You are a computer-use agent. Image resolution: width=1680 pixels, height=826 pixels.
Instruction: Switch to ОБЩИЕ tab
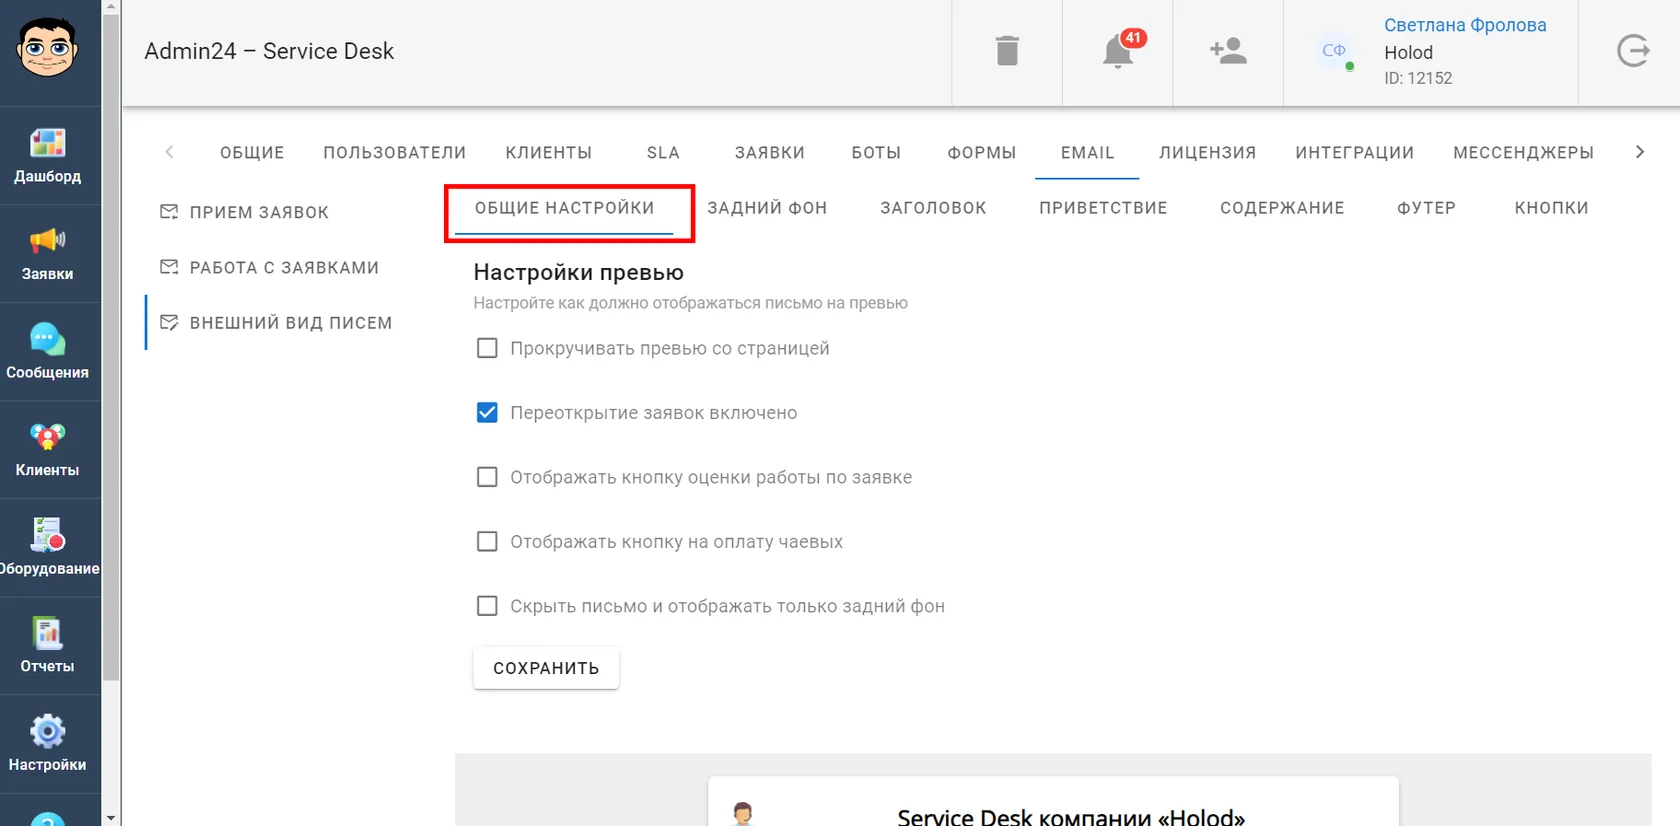(x=252, y=153)
